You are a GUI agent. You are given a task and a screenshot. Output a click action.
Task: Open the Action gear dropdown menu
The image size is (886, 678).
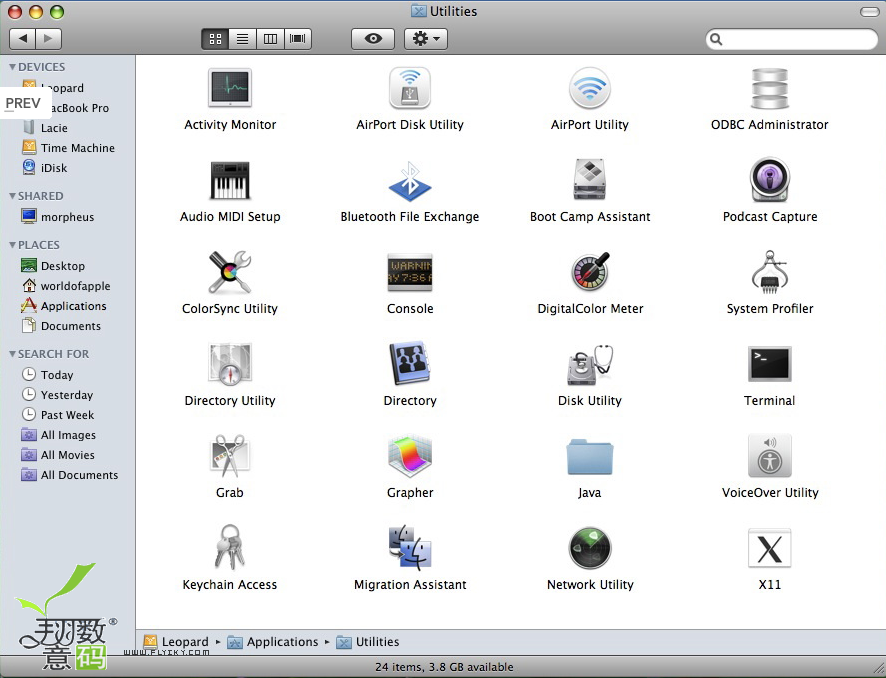pyautogui.click(x=426, y=38)
